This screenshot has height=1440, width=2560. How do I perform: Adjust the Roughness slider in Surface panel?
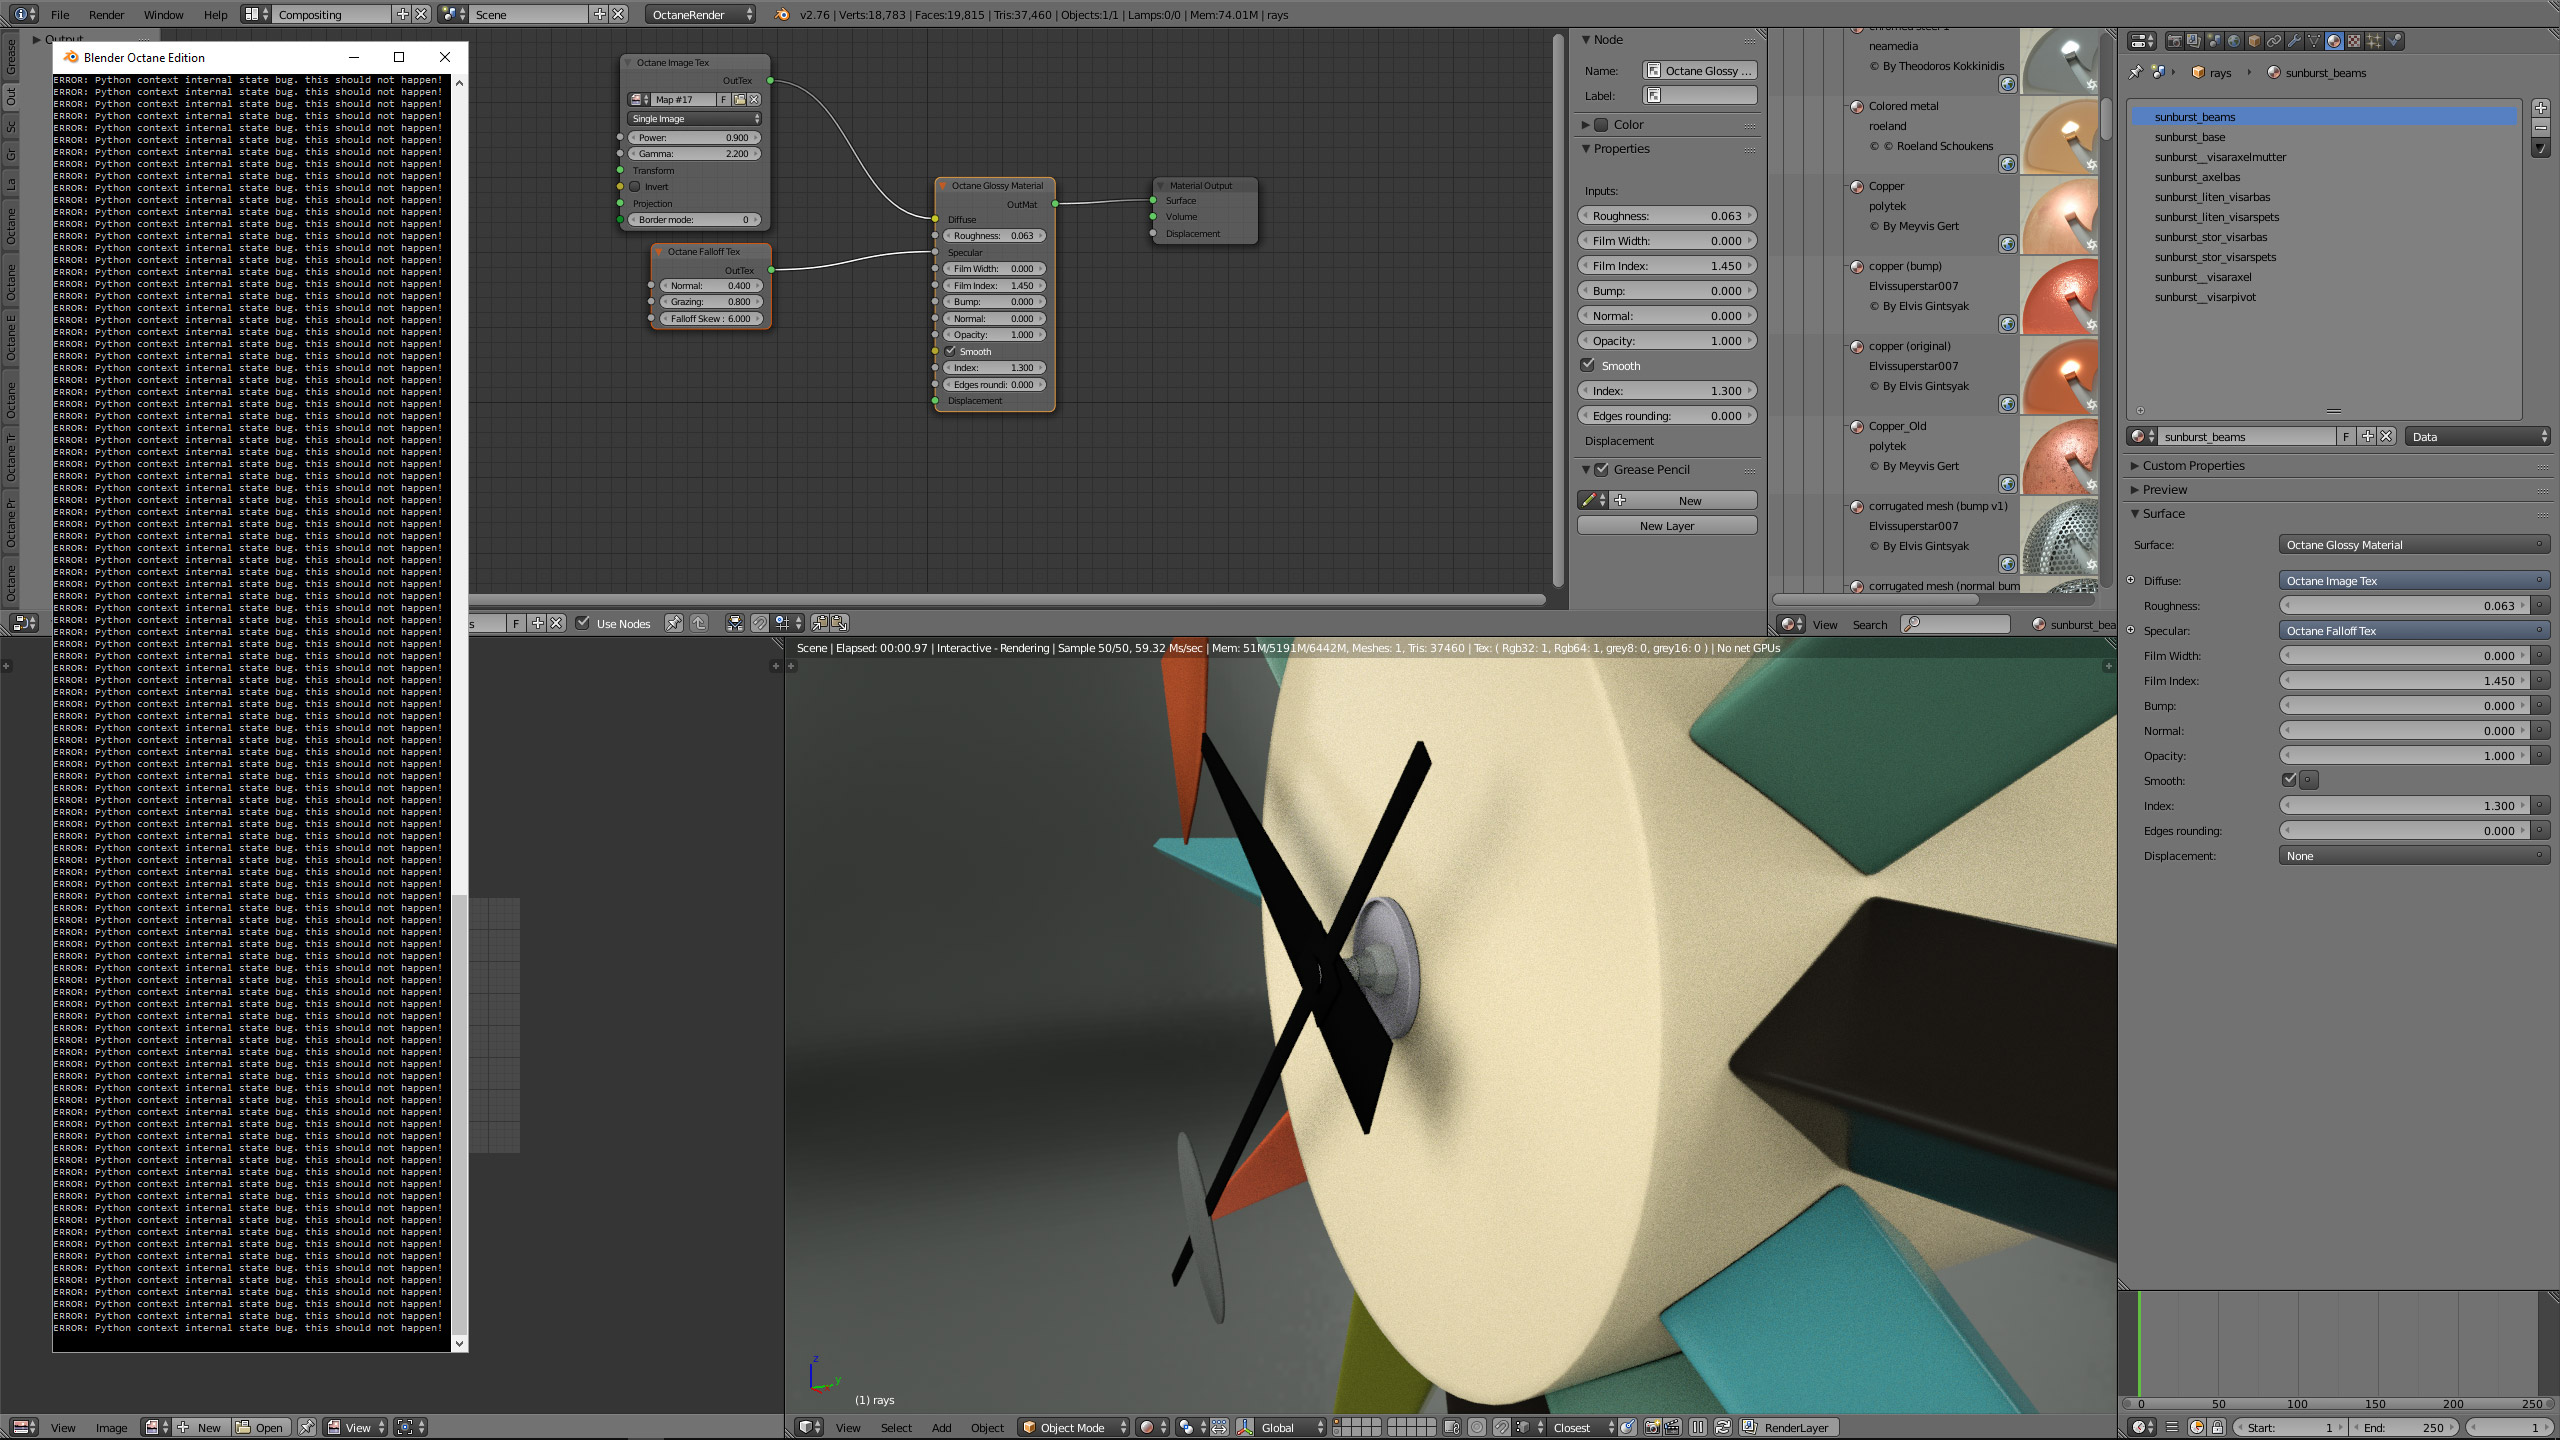point(2404,606)
